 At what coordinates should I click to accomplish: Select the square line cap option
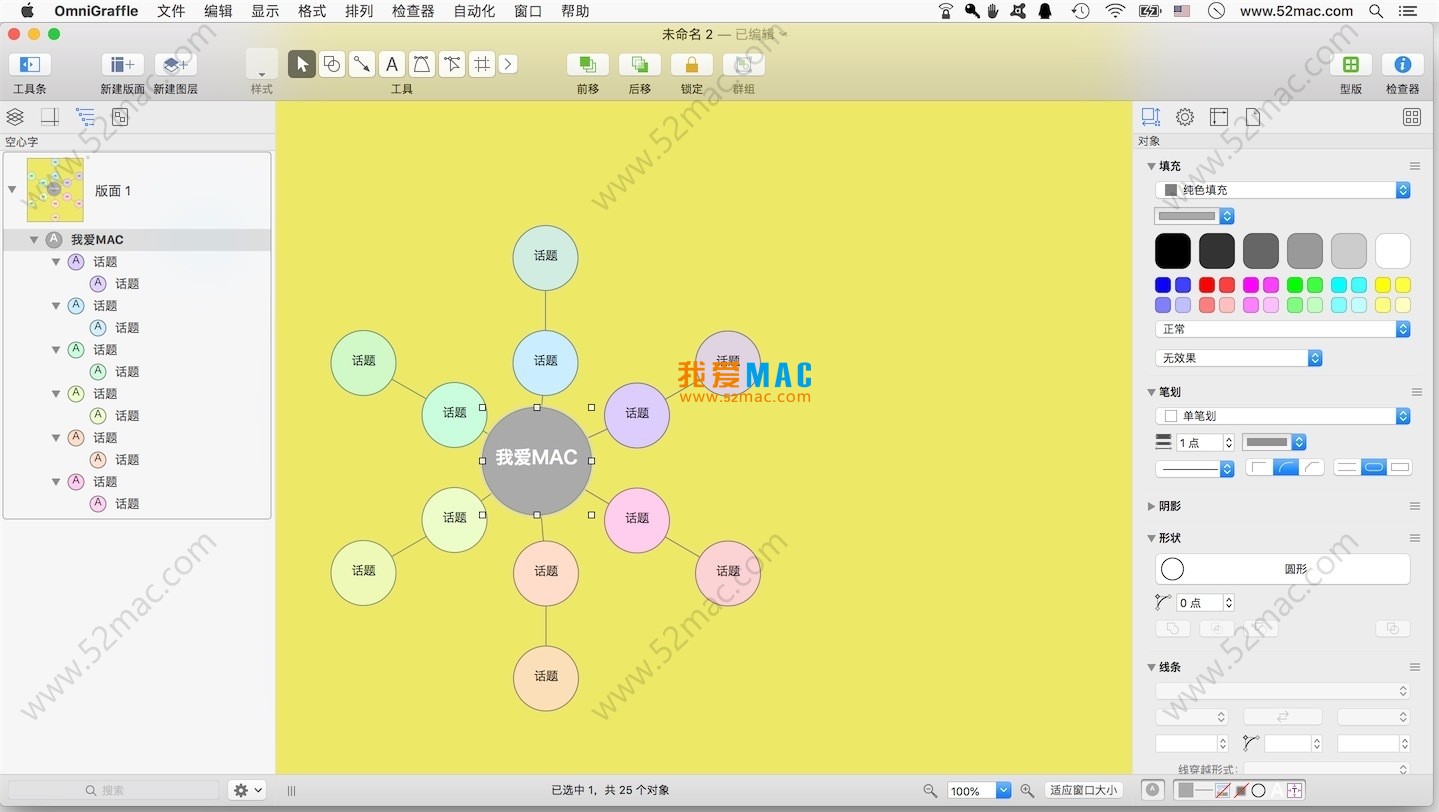point(1400,468)
